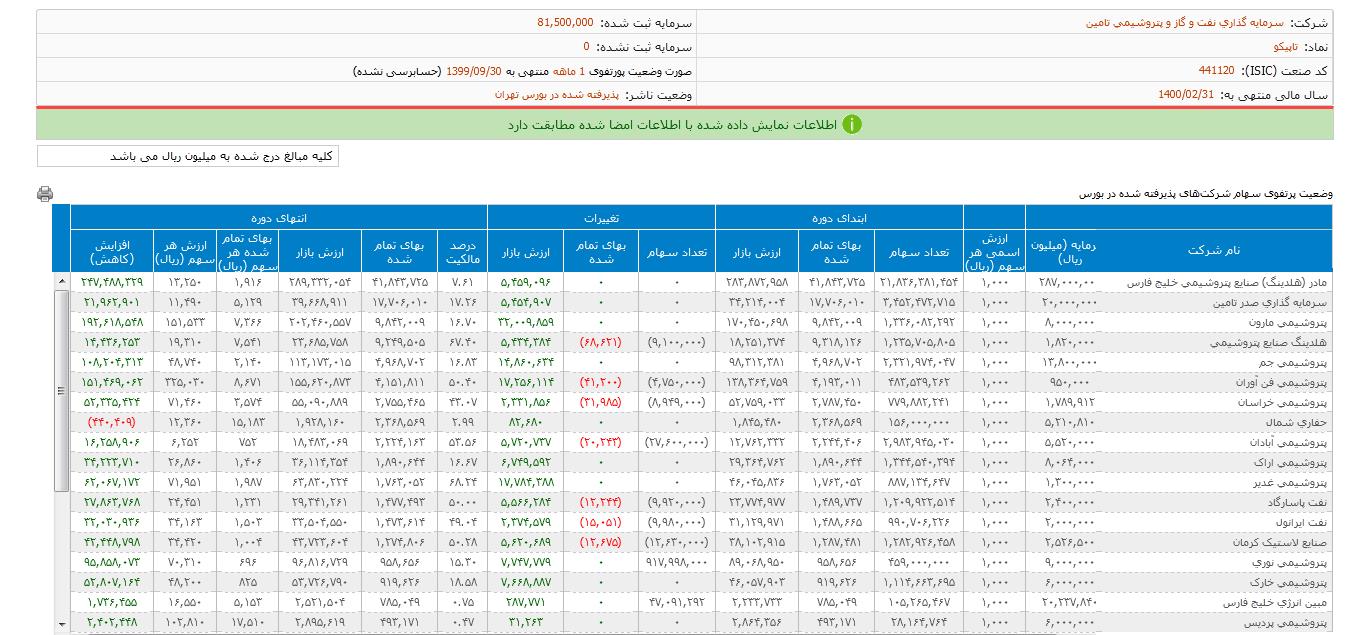Click the 'نام شرکت' column header

[1213, 251]
